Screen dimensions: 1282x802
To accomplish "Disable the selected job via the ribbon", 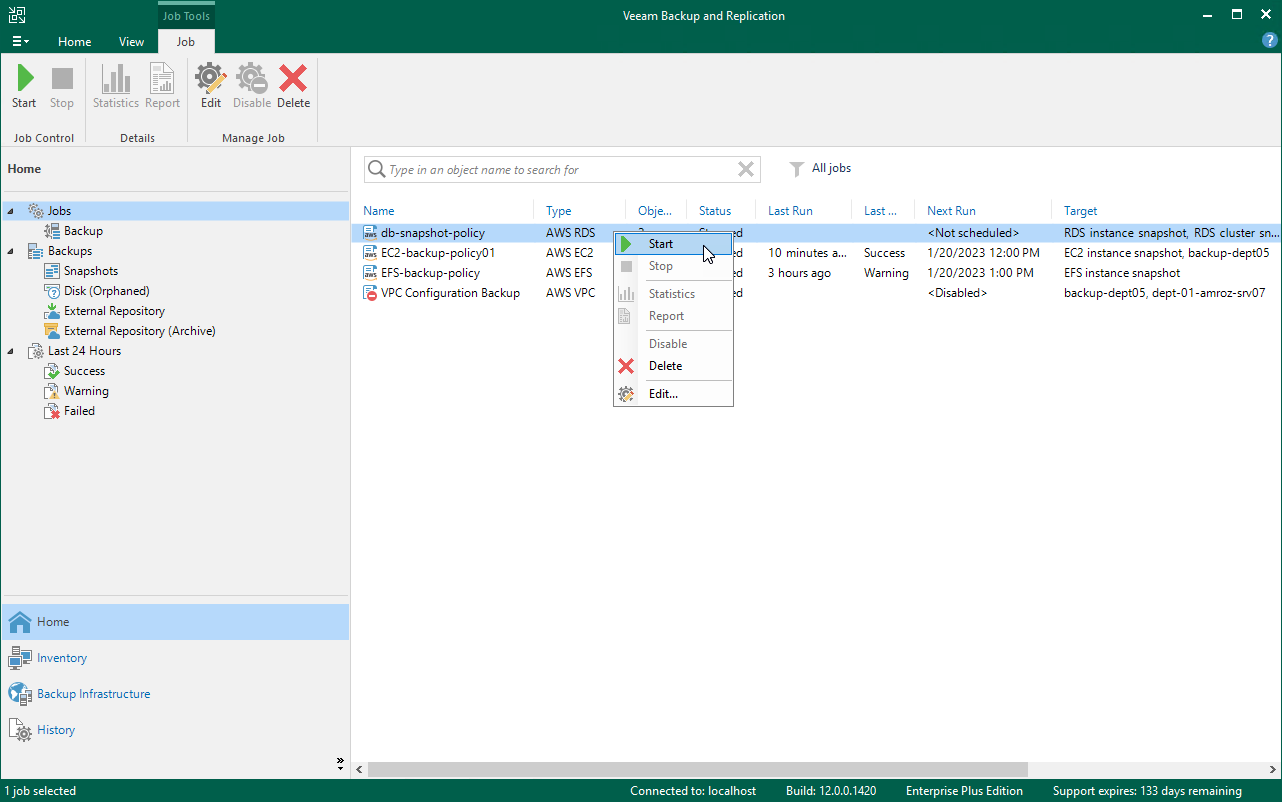I will click(x=251, y=85).
